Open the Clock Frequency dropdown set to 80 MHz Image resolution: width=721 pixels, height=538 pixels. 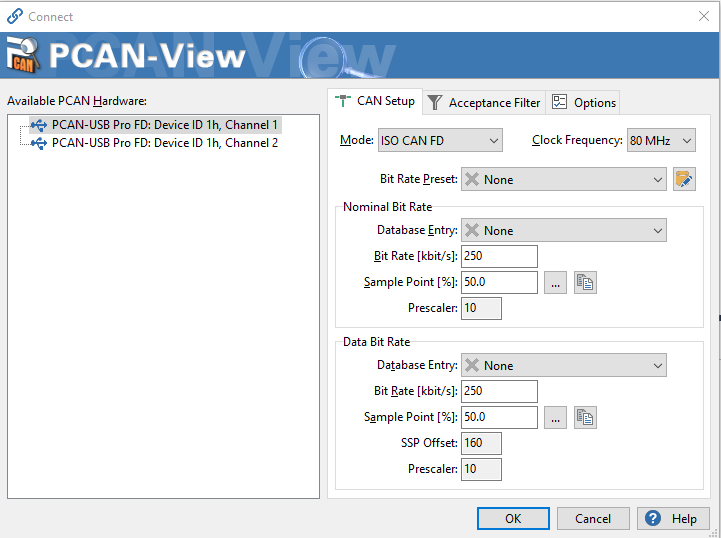point(661,140)
